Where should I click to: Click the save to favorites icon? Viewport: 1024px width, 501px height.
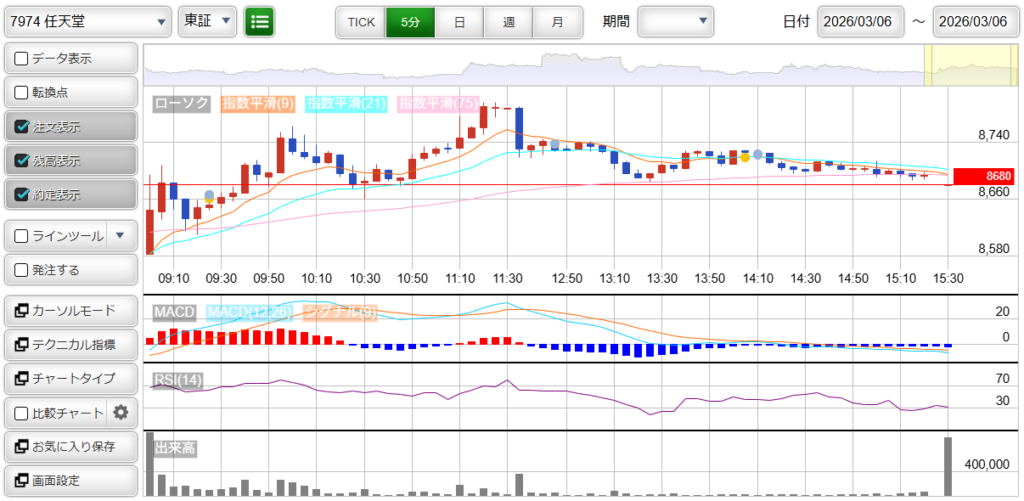tap(21, 446)
